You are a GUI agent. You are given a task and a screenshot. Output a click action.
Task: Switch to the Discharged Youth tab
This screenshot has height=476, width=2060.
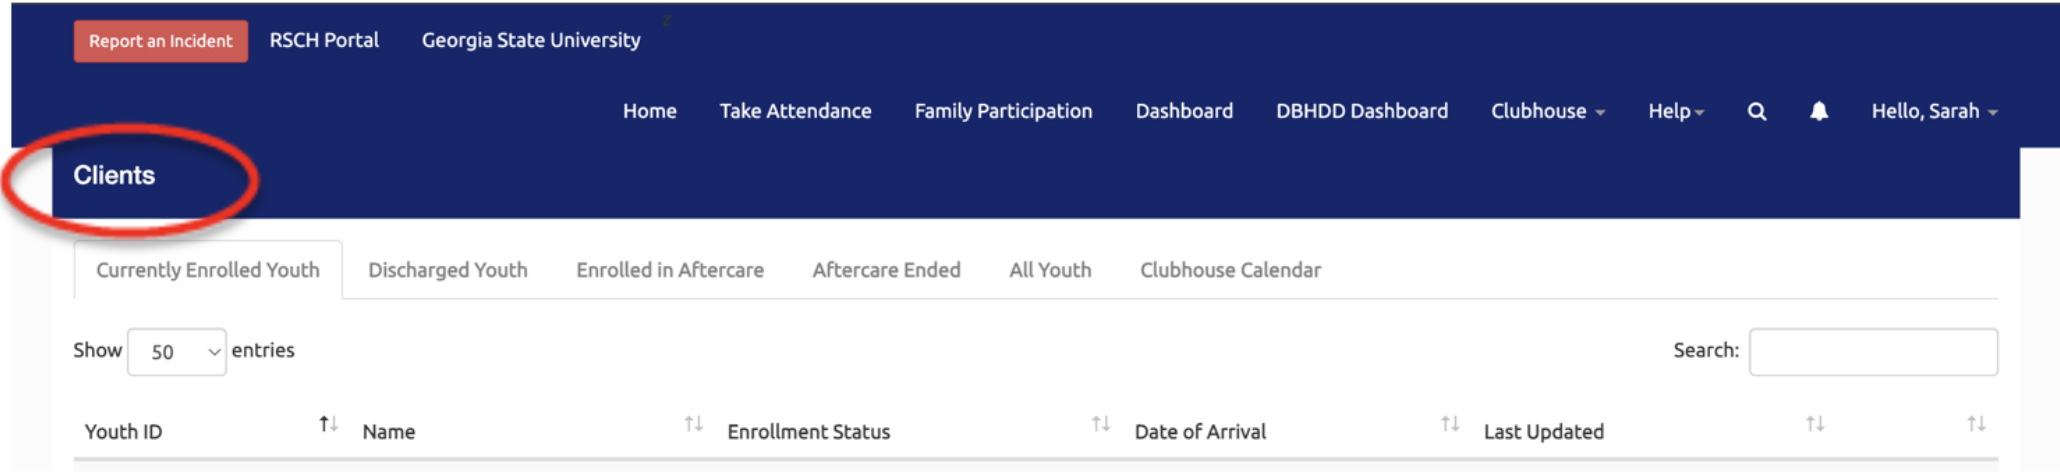pos(447,270)
